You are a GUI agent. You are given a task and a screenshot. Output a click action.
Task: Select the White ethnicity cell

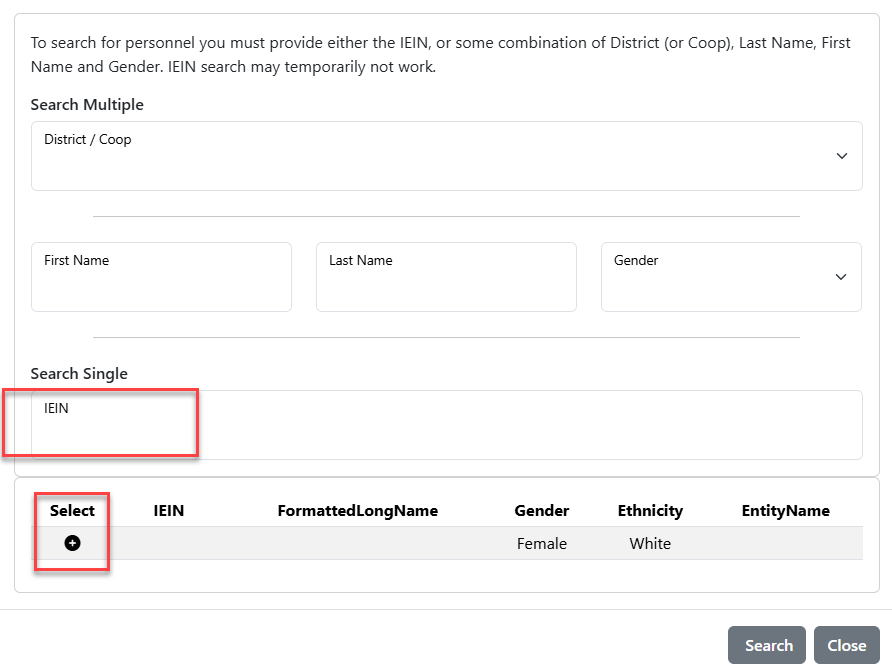click(650, 543)
